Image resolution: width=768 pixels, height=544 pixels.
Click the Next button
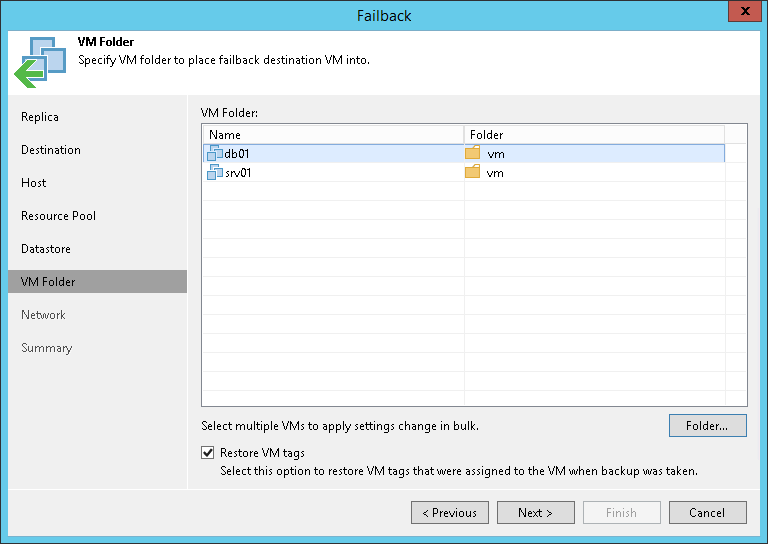point(536,513)
